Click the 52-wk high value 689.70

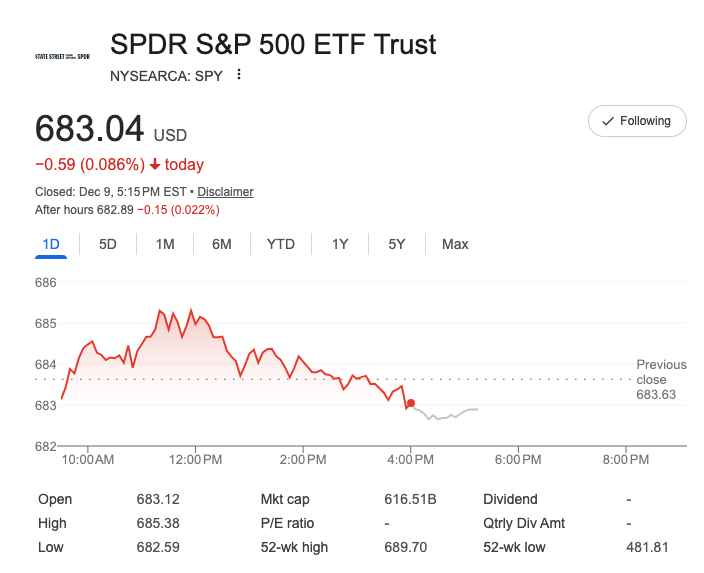click(x=405, y=547)
